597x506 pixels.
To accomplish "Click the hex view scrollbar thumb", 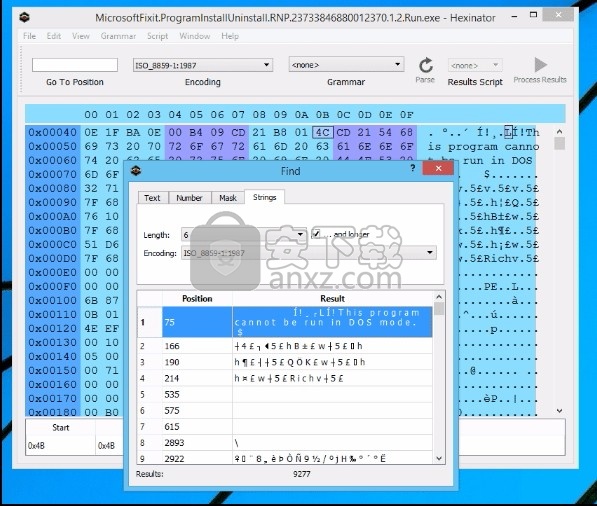I will pyautogui.click(x=559, y=144).
